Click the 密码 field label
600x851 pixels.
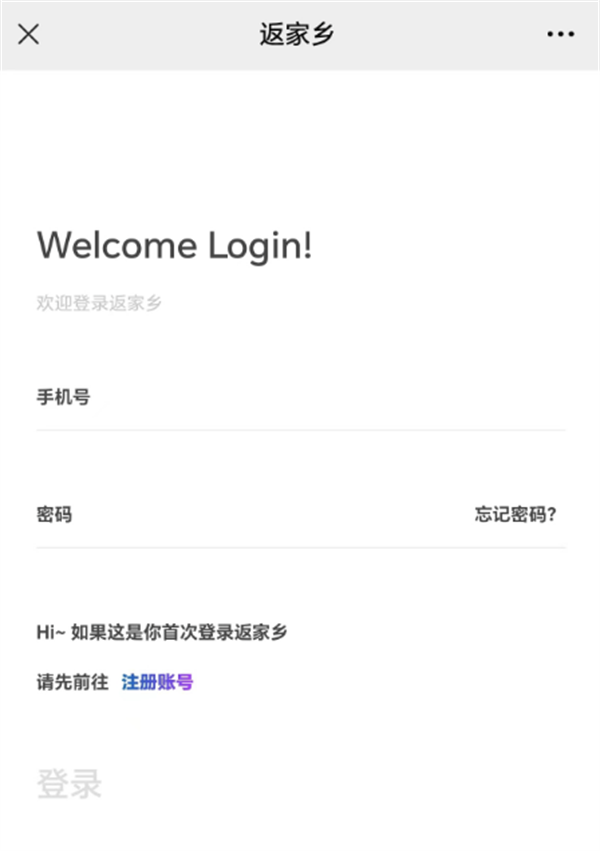(54, 514)
